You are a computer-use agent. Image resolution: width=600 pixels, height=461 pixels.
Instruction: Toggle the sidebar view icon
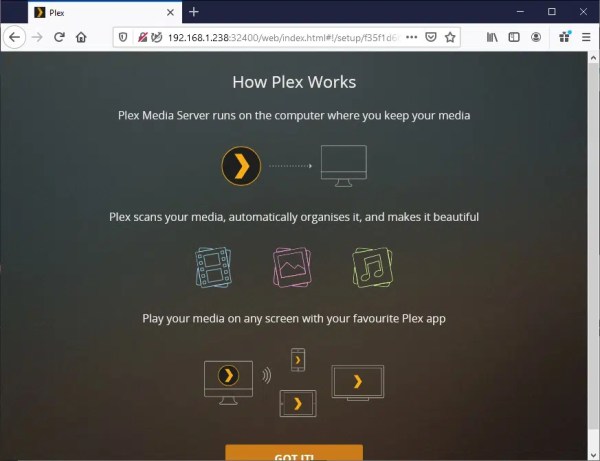tap(514, 37)
